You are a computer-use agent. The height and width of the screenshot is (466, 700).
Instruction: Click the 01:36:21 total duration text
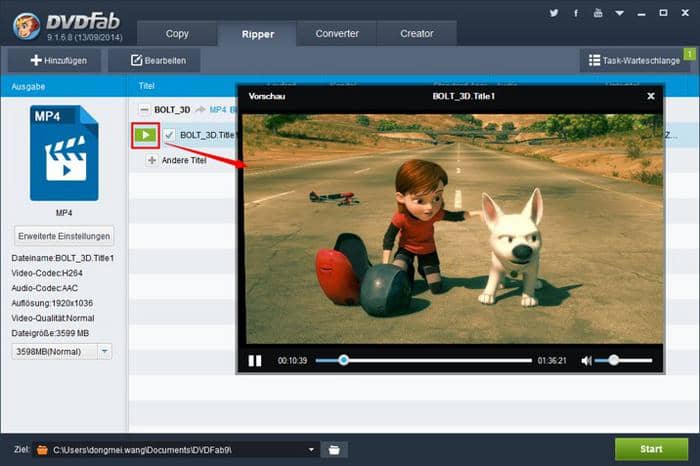[552, 361]
